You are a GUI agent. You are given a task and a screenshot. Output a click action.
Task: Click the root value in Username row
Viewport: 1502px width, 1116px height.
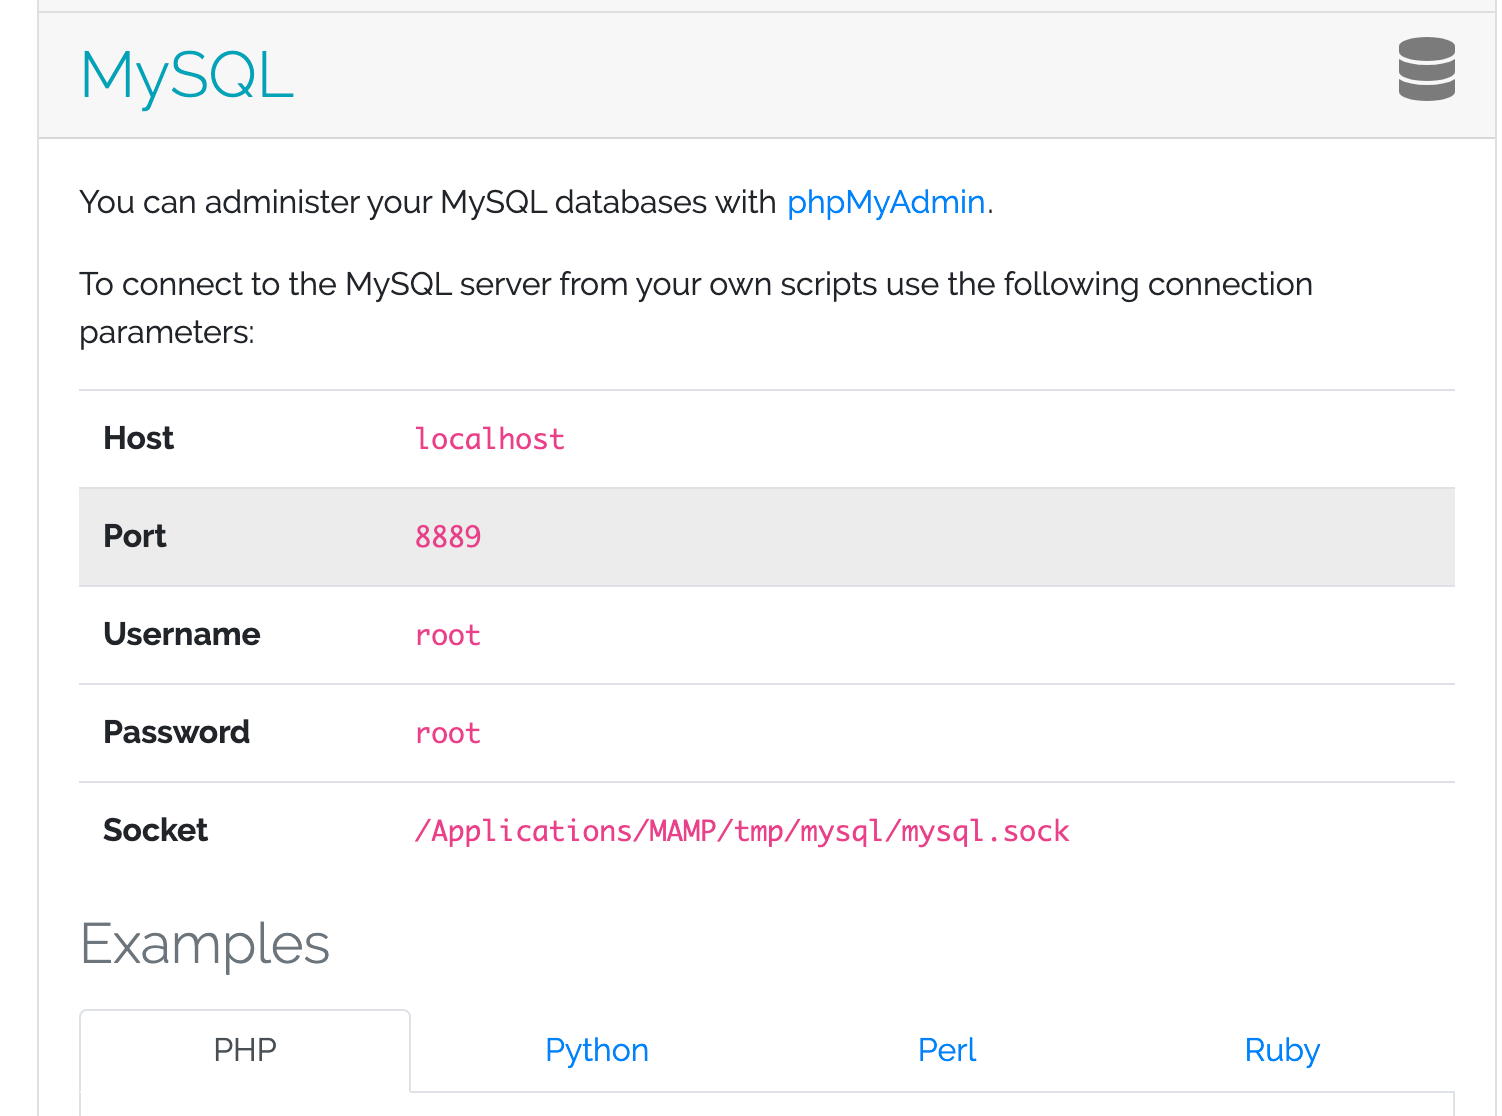(448, 635)
